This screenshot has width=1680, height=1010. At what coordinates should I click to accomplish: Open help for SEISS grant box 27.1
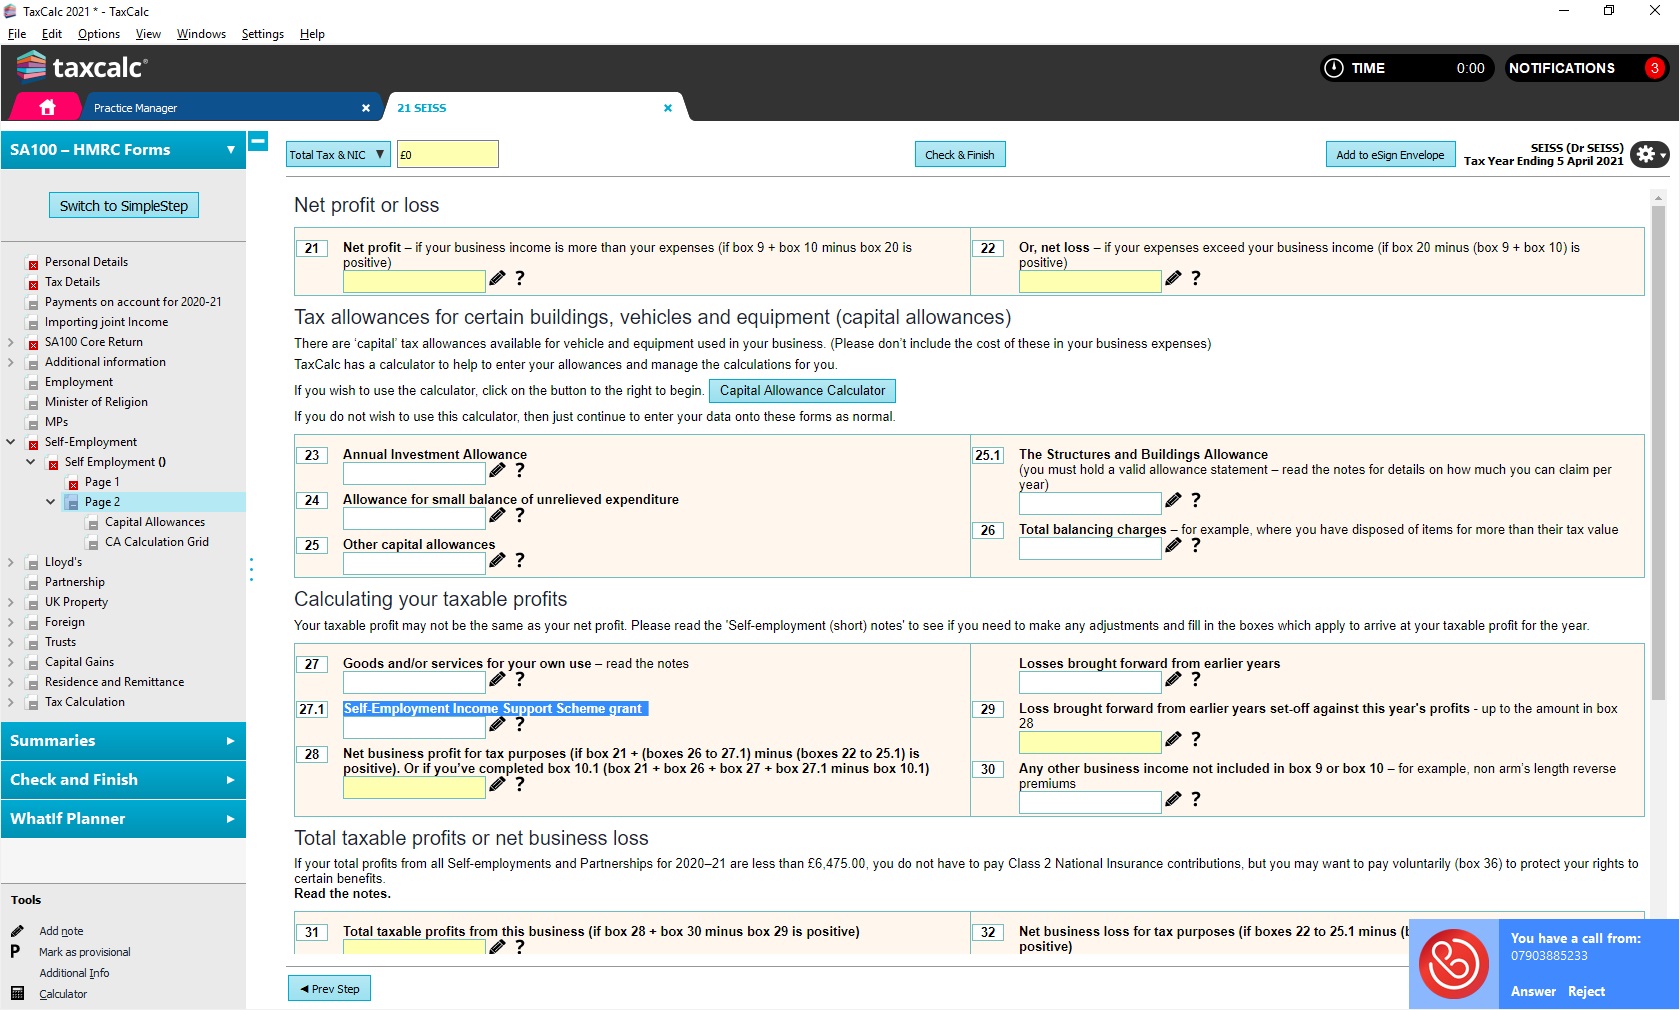[x=520, y=724]
